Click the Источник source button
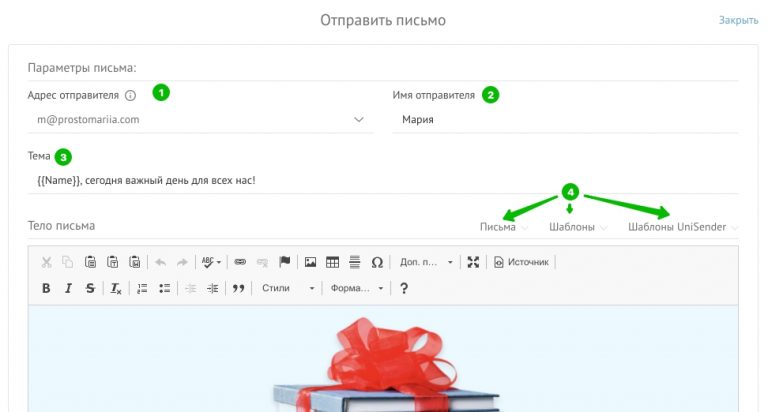Viewport: 768px width, 412px height. point(521,262)
